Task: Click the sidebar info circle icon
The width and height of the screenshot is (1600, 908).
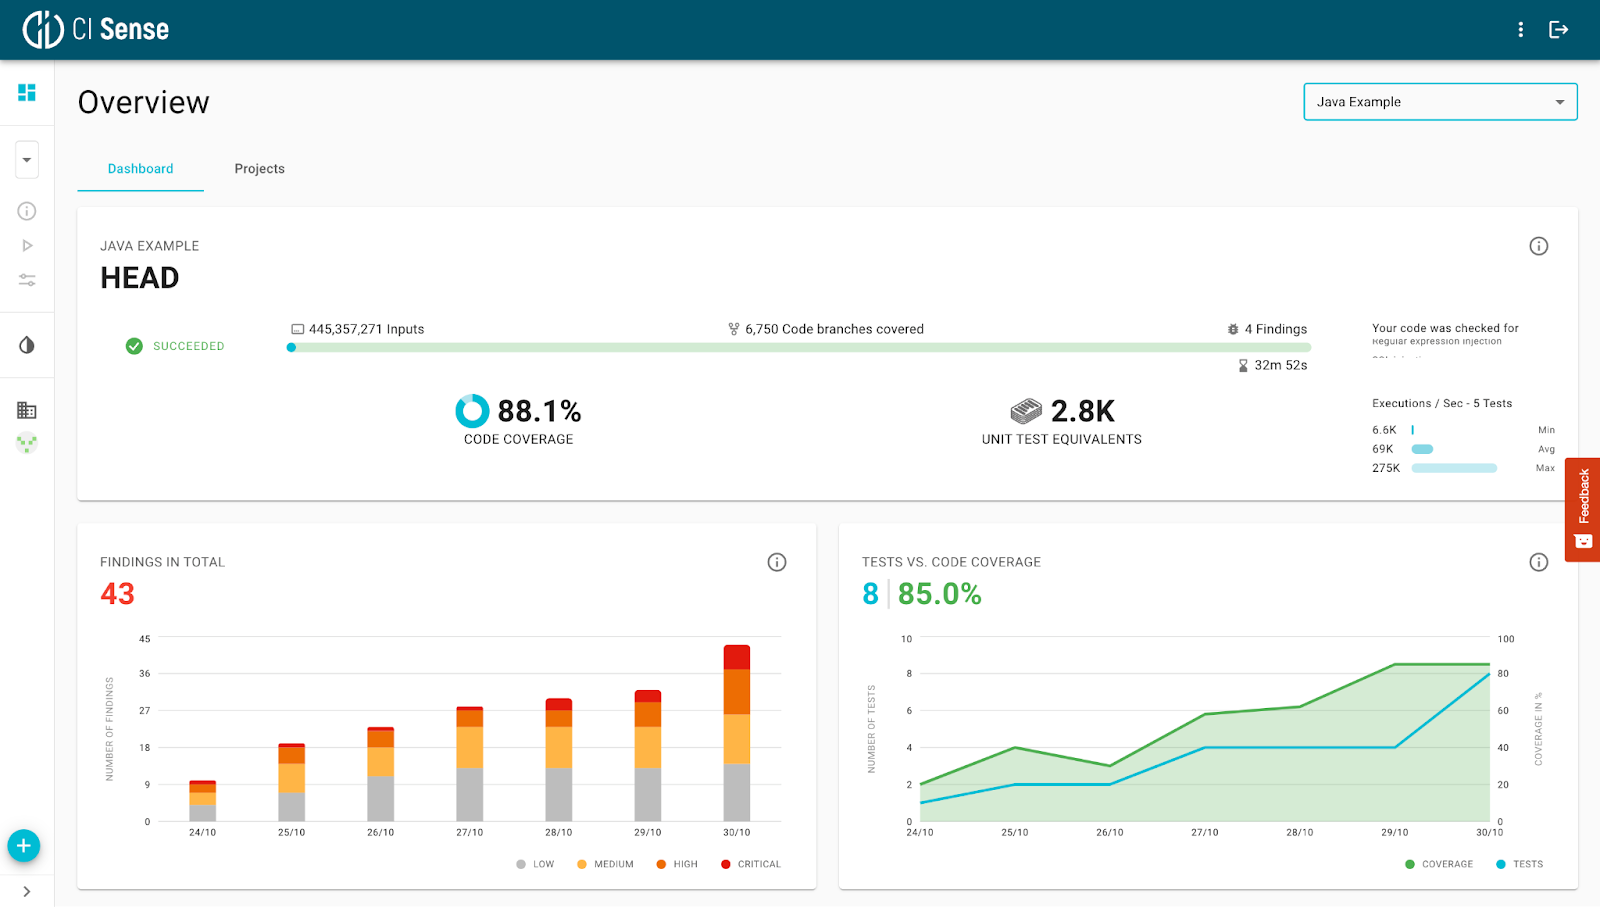Action: (27, 211)
